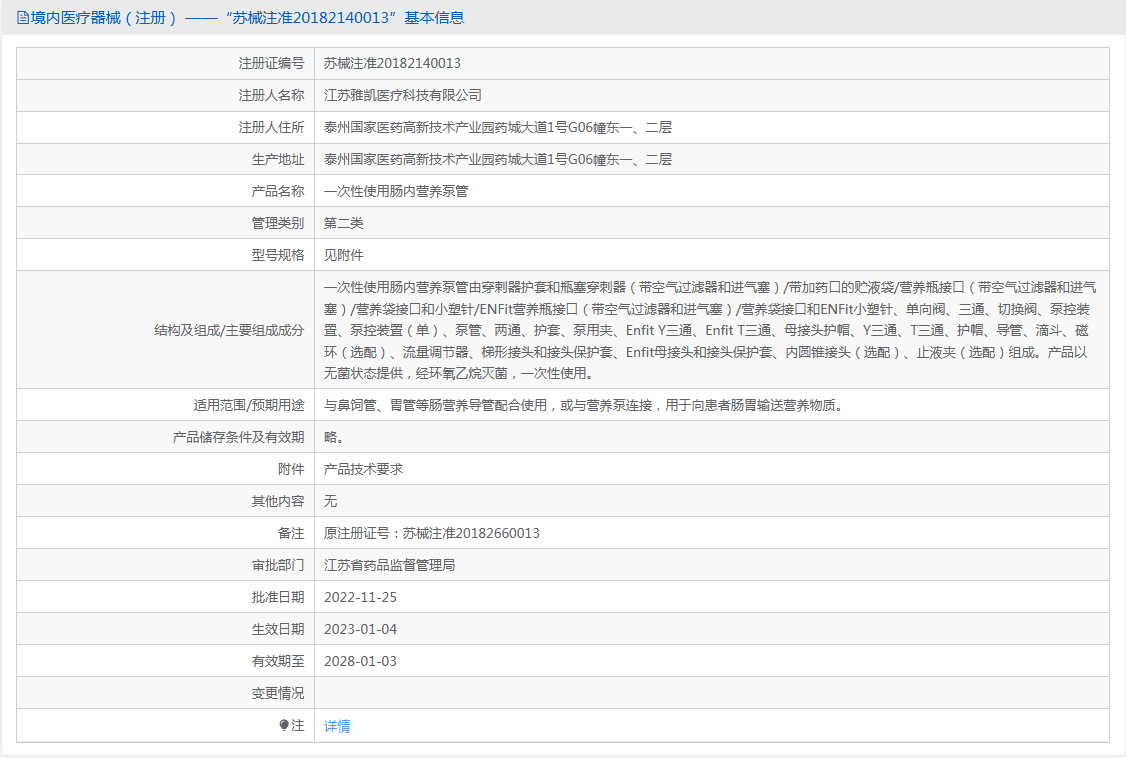Select the approval date 2022-11-25
This screenshot has height=758, width=1126.
(360, 597)
